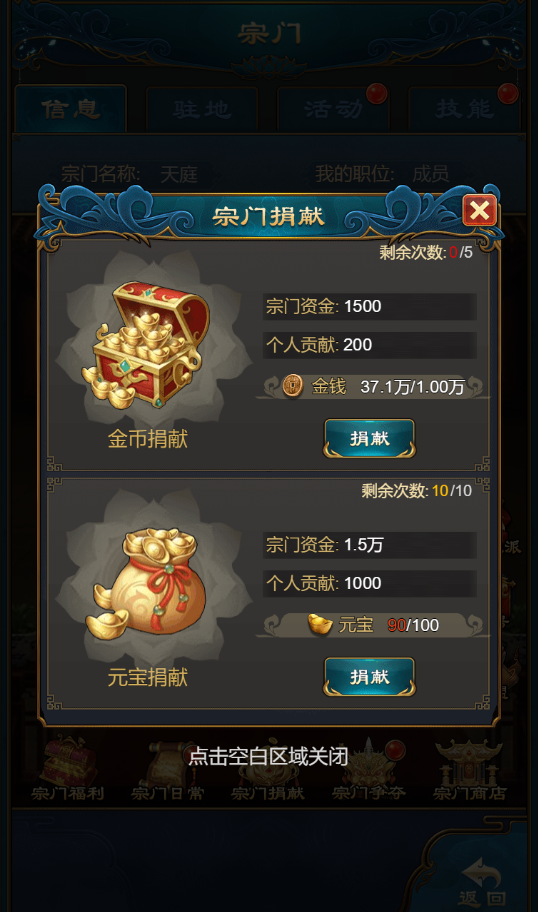
Task: Click the 个人贡献 1000 field
Action: (x=369, y=583)
